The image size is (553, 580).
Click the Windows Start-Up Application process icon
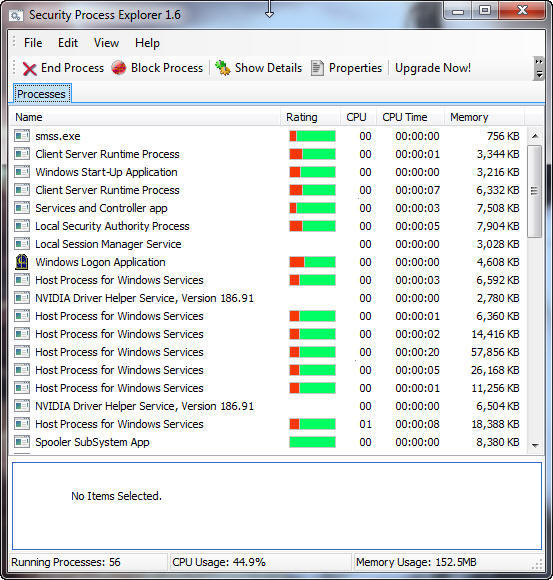[22, 172]
